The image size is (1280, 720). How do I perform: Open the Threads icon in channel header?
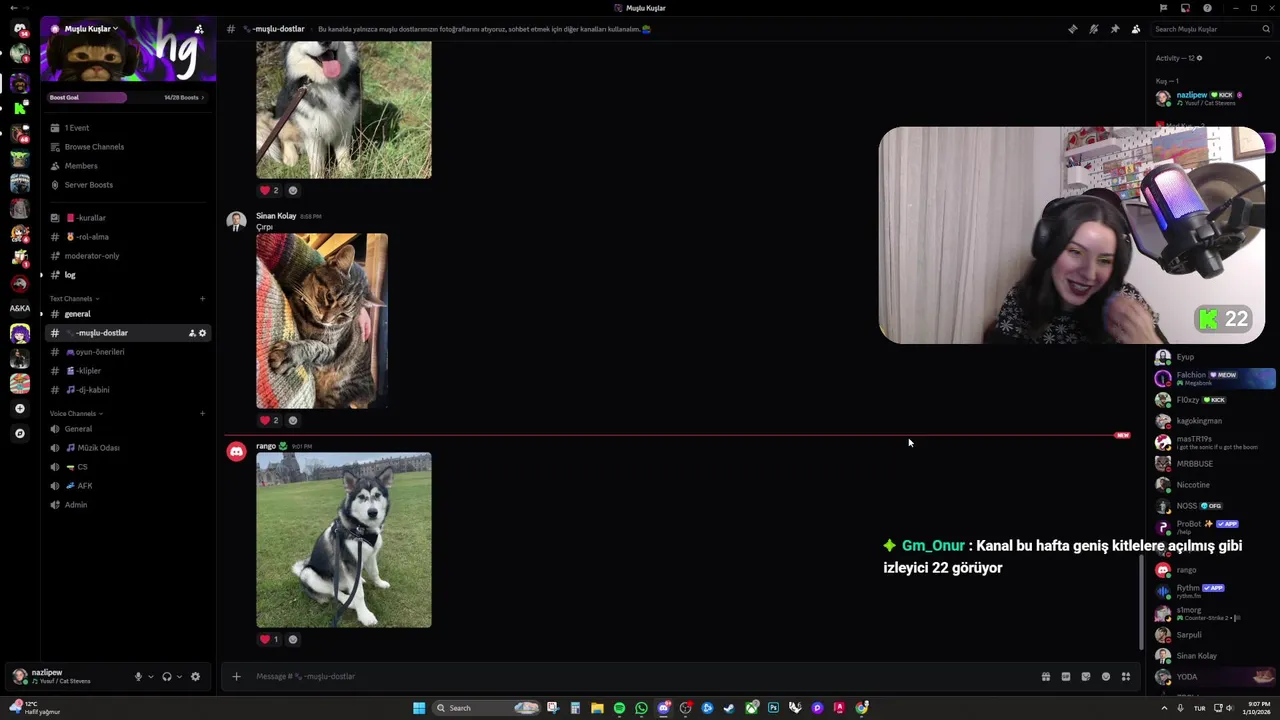click(x=1073, y=29)
